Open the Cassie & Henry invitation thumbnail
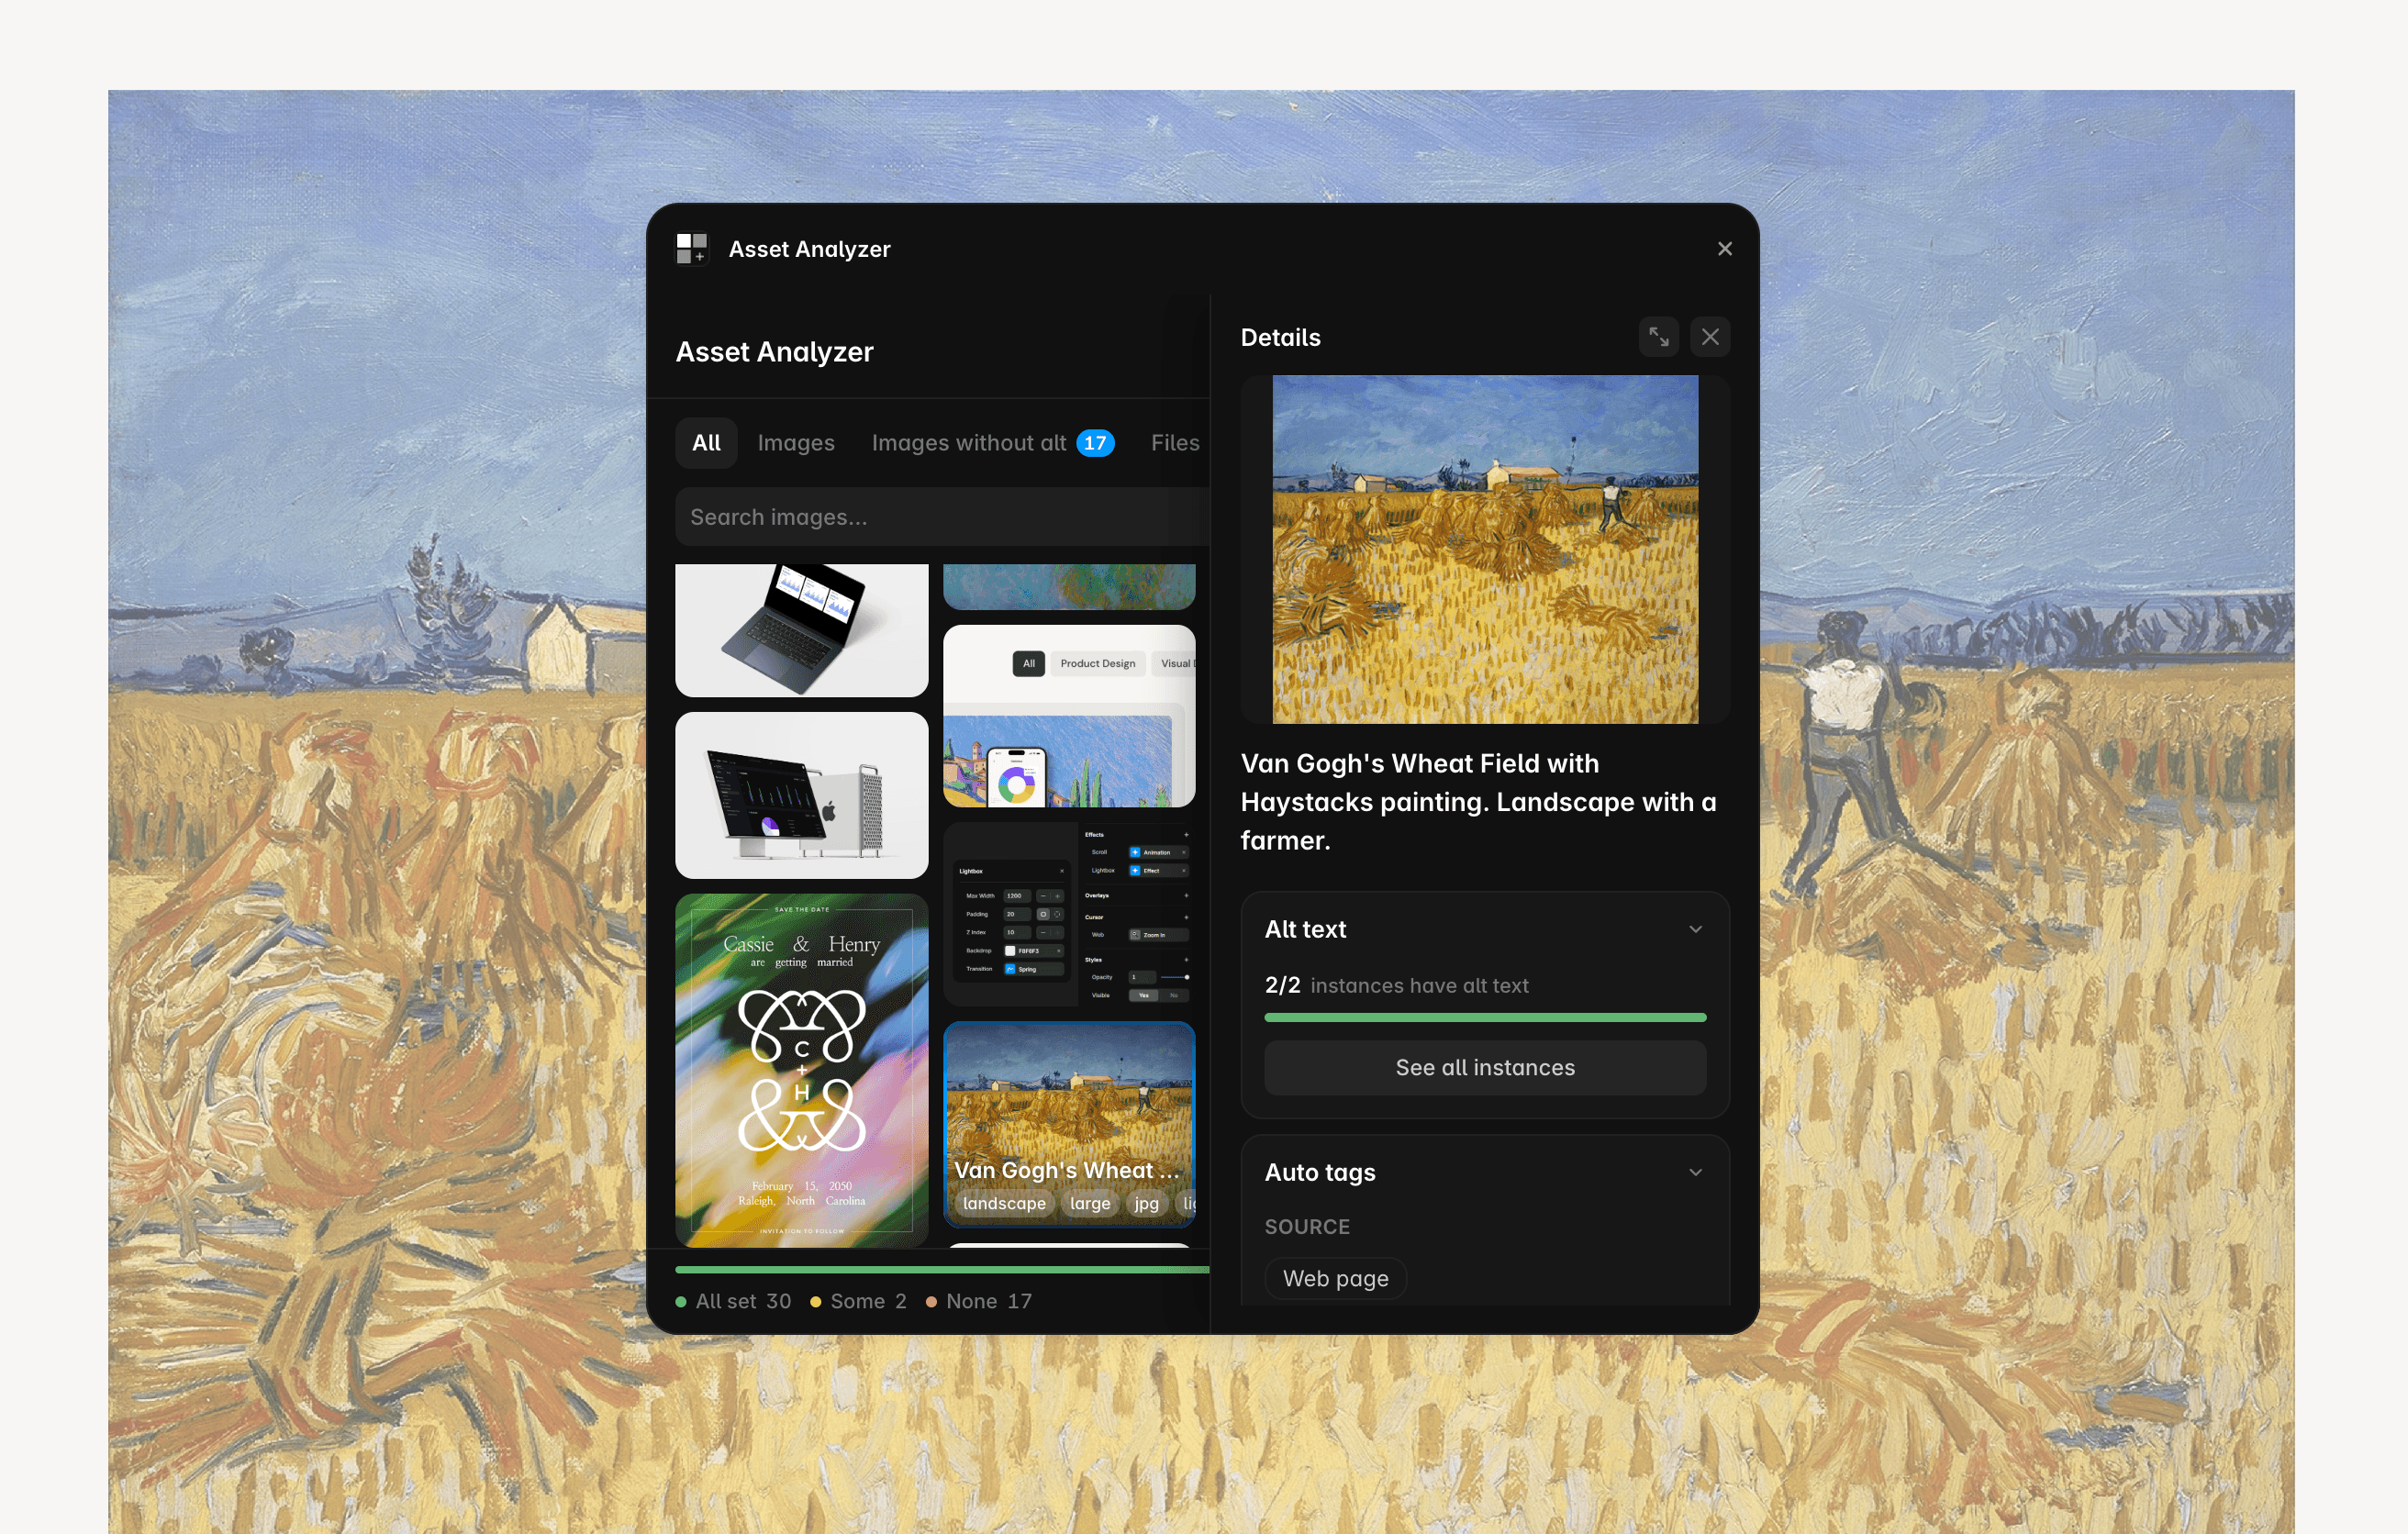Screen dimensions: 2408x1534 [x=802, y=1070]
